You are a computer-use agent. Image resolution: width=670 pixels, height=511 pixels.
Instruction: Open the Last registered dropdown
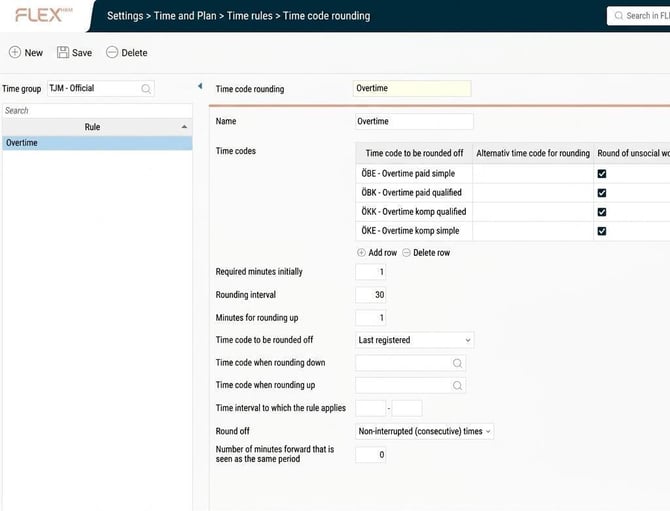click(414, 340)
